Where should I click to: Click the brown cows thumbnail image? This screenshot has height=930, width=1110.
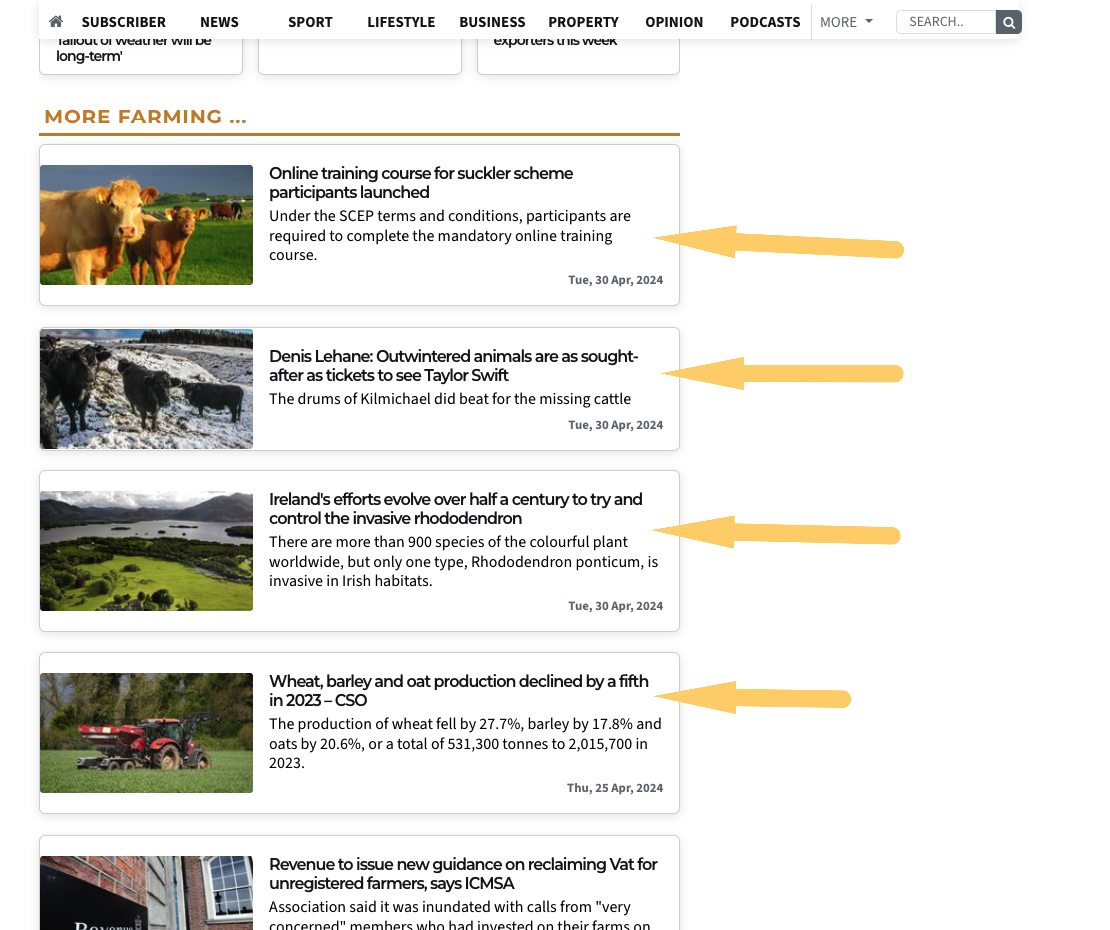[146, 225]
